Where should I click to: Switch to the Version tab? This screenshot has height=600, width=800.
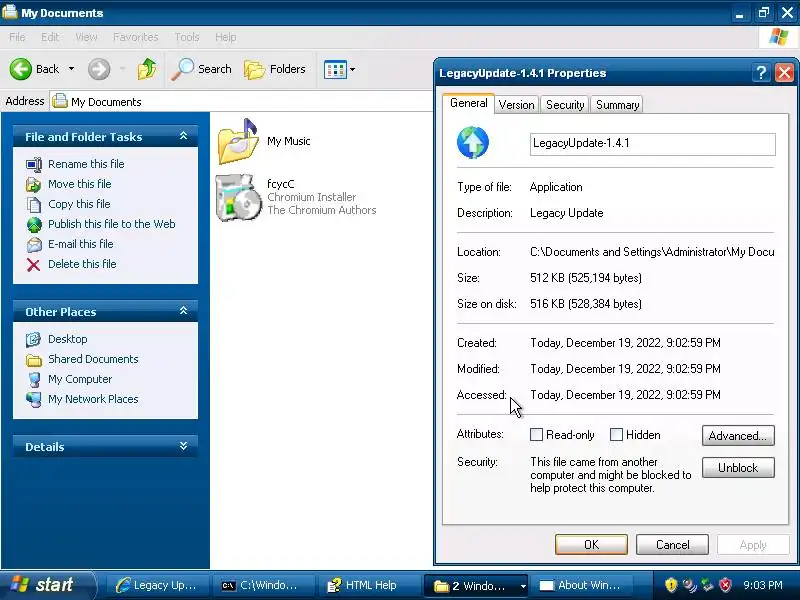pos(516,105)
